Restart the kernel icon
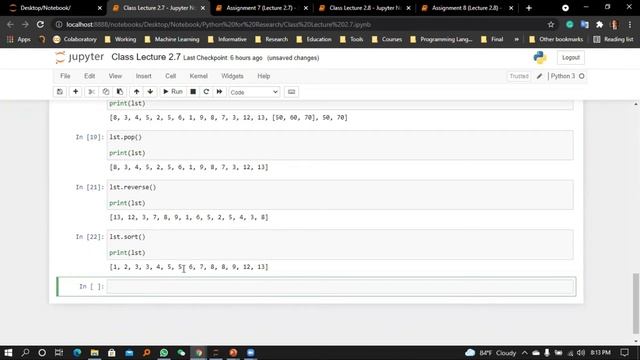 [206, 92]
